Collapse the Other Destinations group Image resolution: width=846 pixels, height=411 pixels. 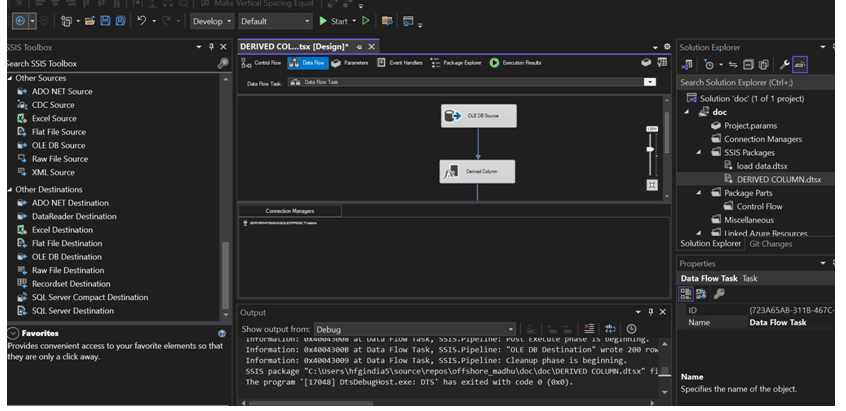tap(10, 189)
